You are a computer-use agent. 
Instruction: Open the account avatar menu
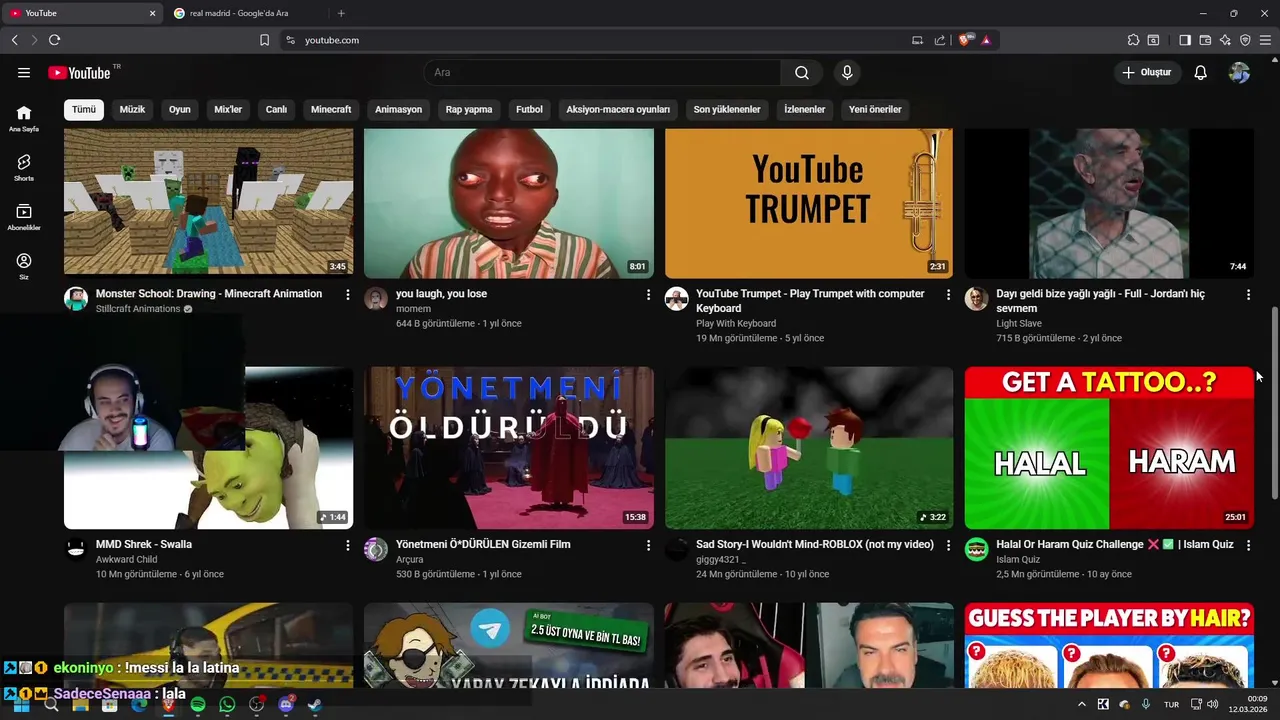click(x=1239, y=72)
